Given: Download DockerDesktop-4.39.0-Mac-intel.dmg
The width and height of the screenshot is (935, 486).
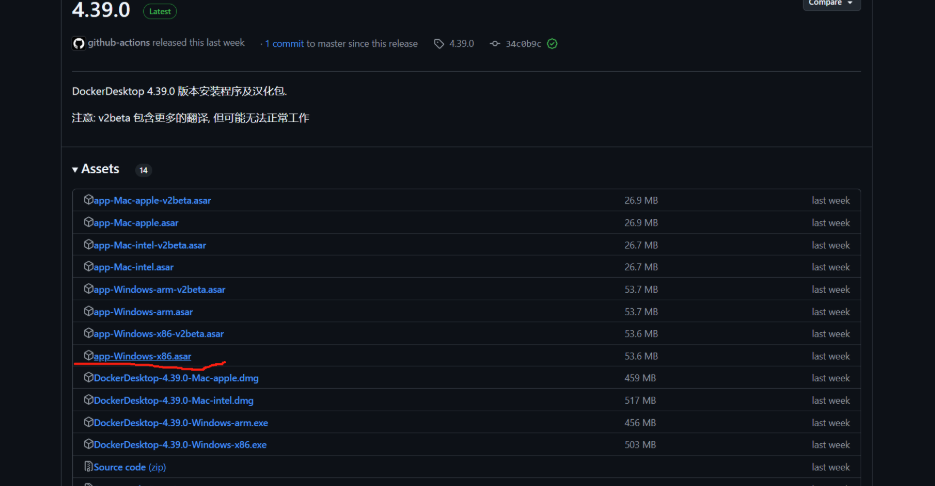Looking at the screenshot, I should point(174,400).
